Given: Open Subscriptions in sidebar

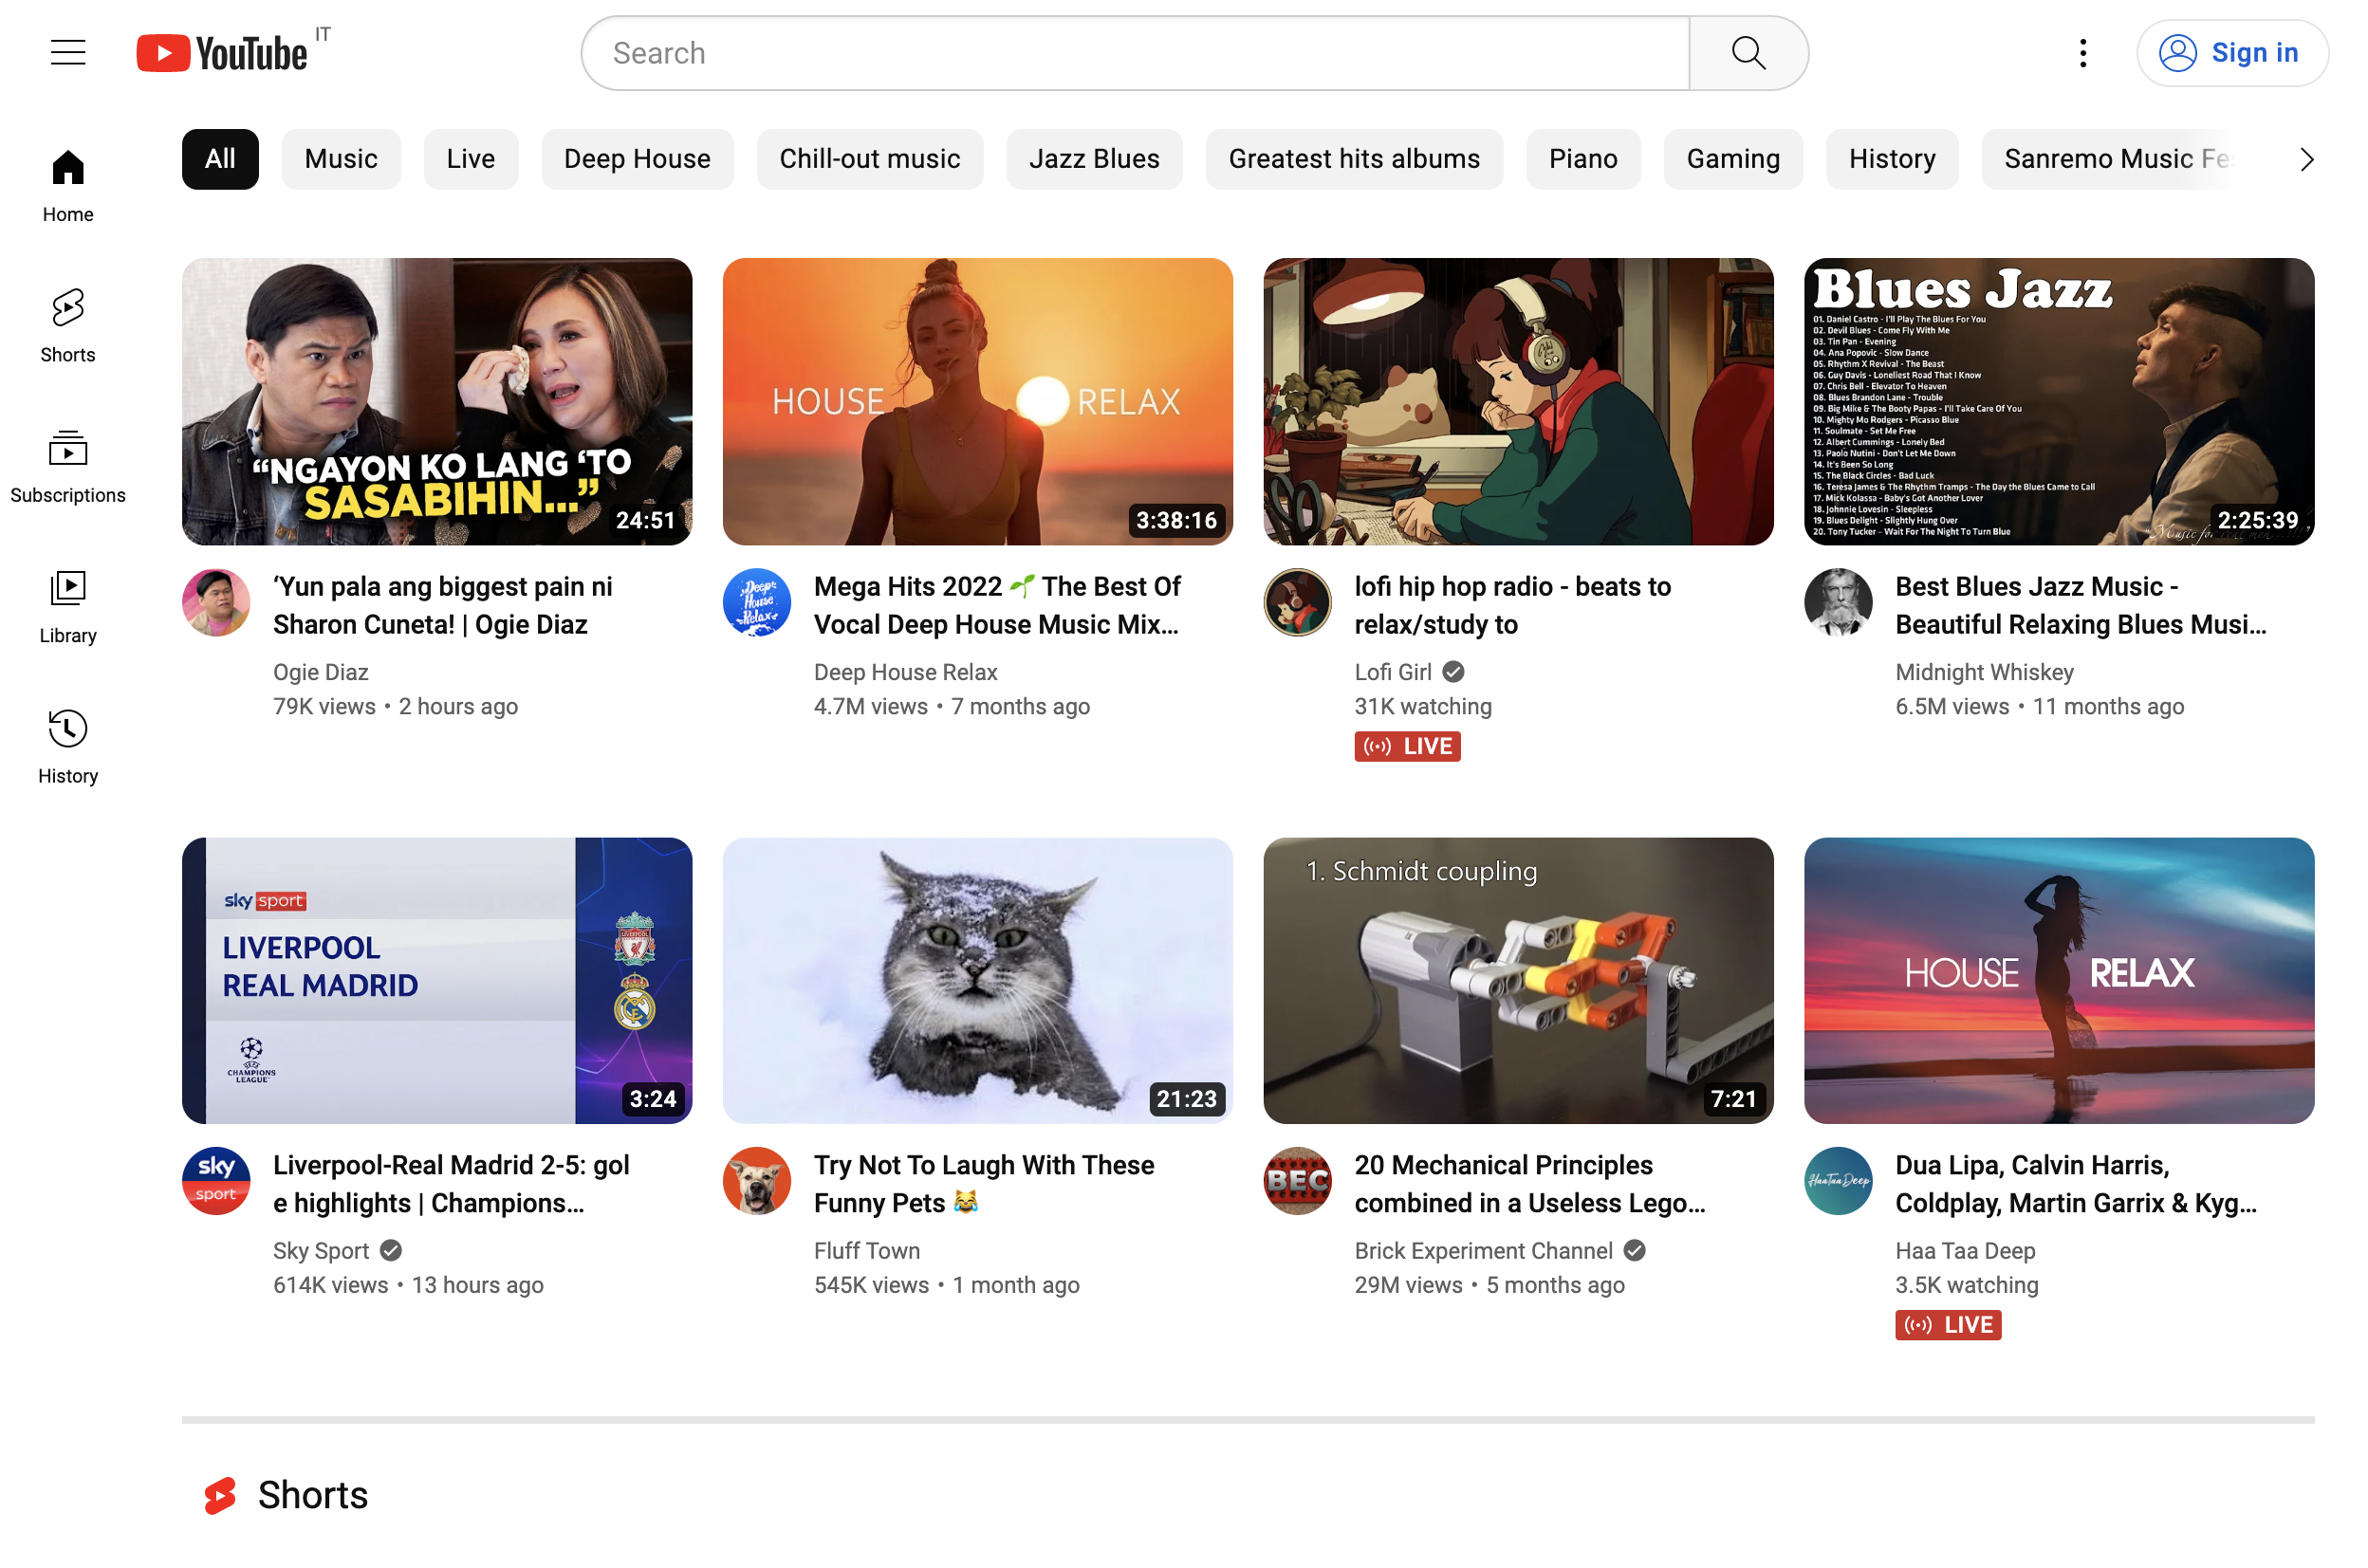Looking at the screenshot, I should [x=68, y=466].
